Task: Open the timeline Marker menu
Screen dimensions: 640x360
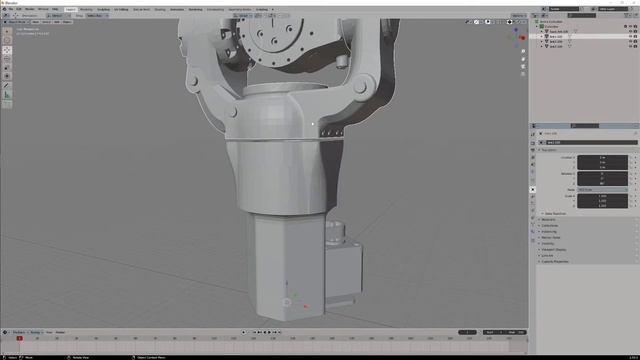Action: click(60, 332)
